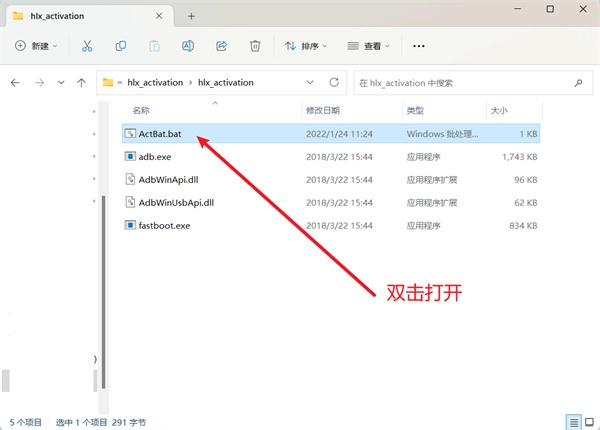Click the Delete trash can icon

pos(256,46)
